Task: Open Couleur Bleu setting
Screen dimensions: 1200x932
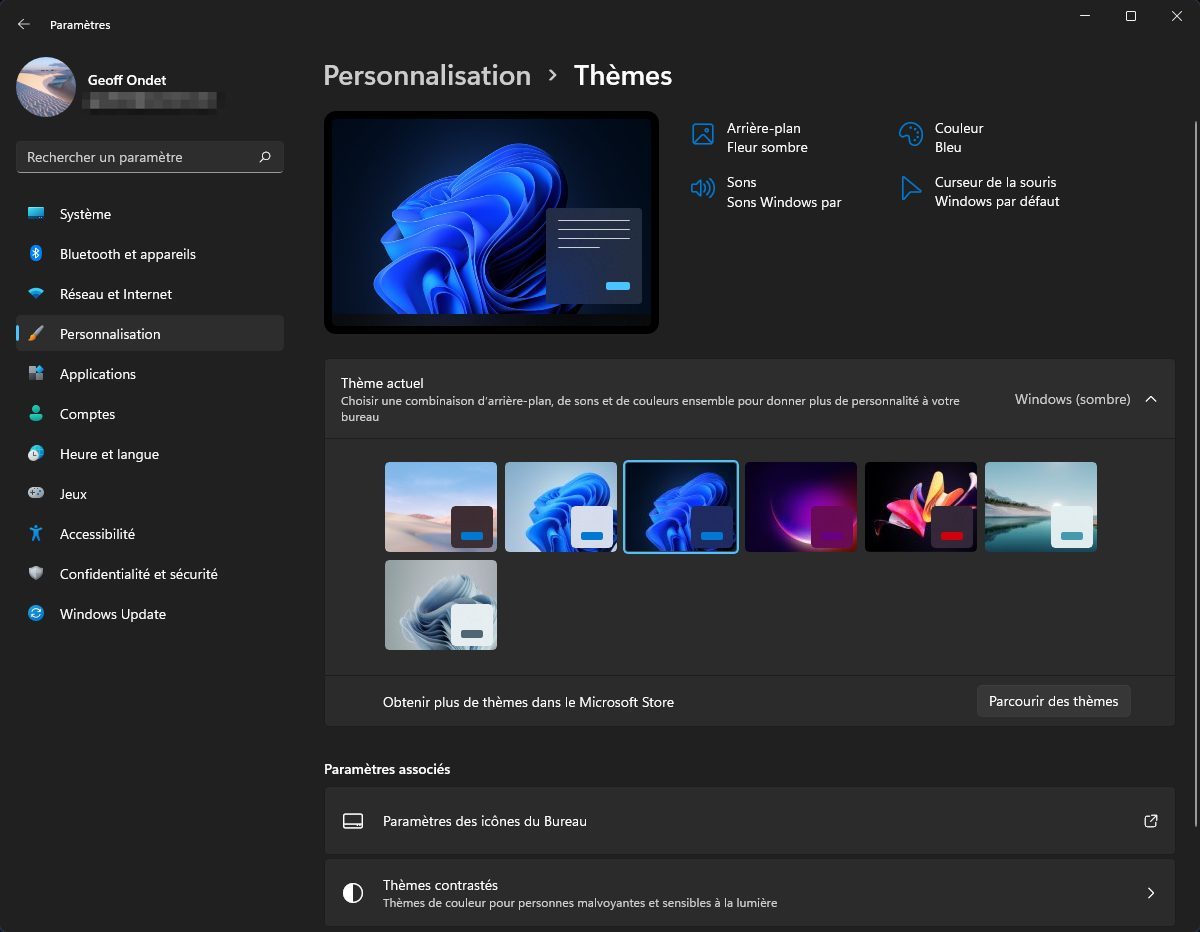Action: click(x=941, y=137)
